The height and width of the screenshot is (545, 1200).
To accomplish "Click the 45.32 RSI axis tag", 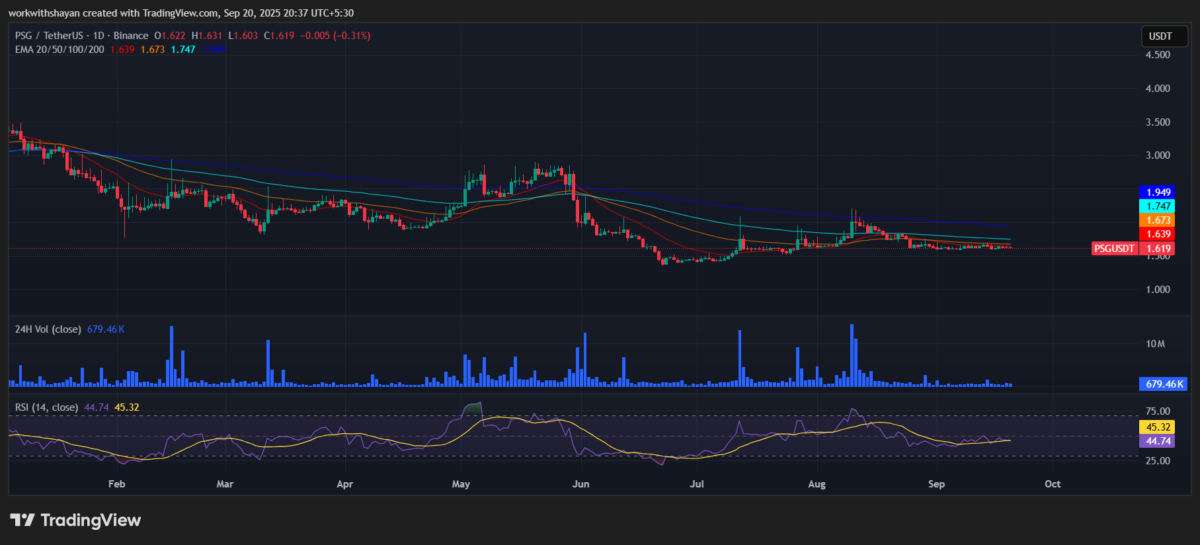I will [x=1158, y=426].
